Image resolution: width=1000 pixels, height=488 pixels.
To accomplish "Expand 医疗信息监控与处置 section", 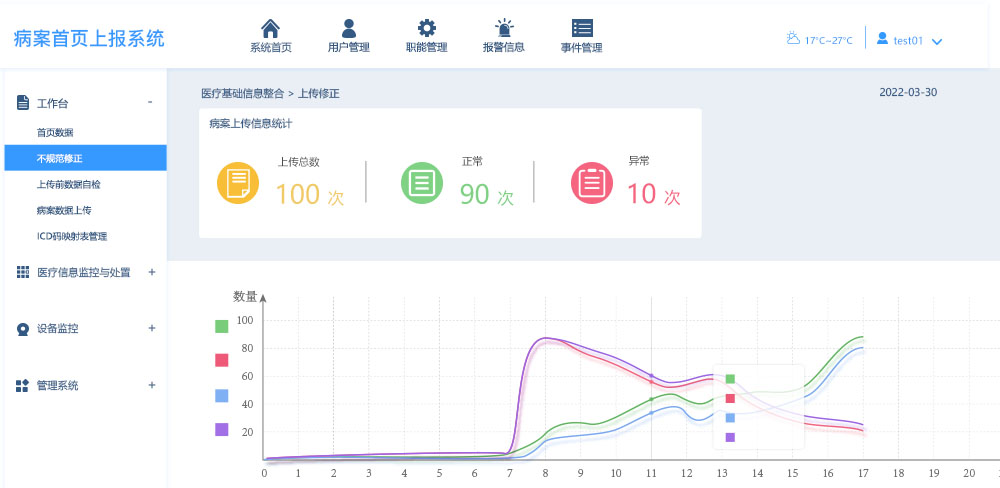I will pos(151,272).
